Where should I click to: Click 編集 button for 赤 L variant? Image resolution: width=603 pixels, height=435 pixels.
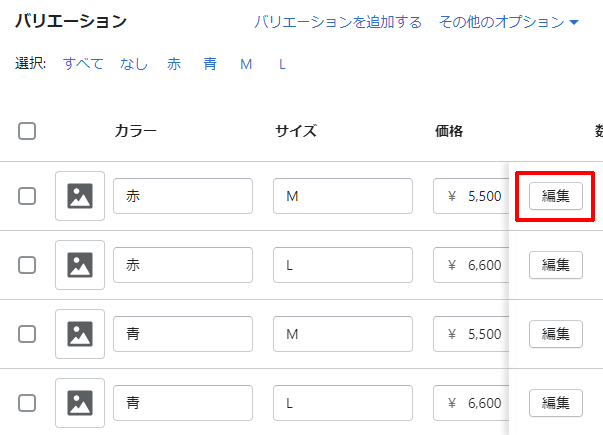(x=556, y=265)
